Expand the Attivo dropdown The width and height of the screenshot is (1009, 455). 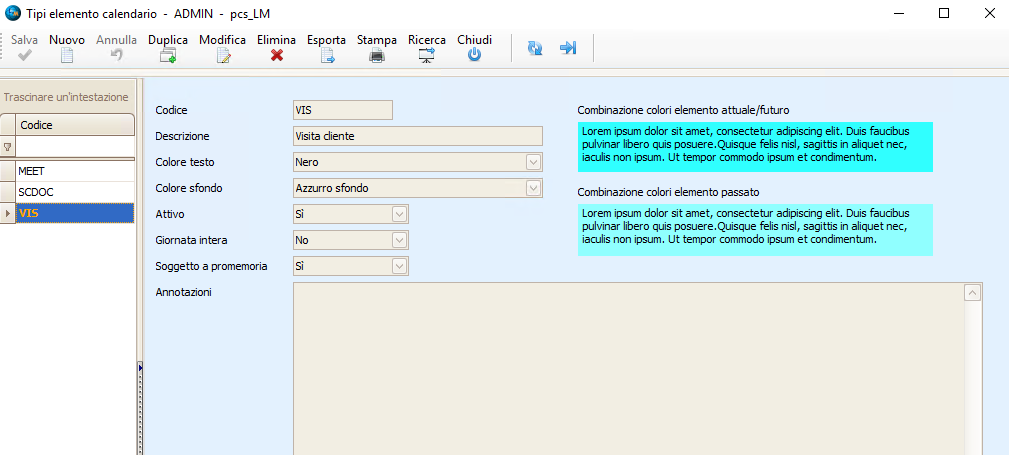pos(399,214)
